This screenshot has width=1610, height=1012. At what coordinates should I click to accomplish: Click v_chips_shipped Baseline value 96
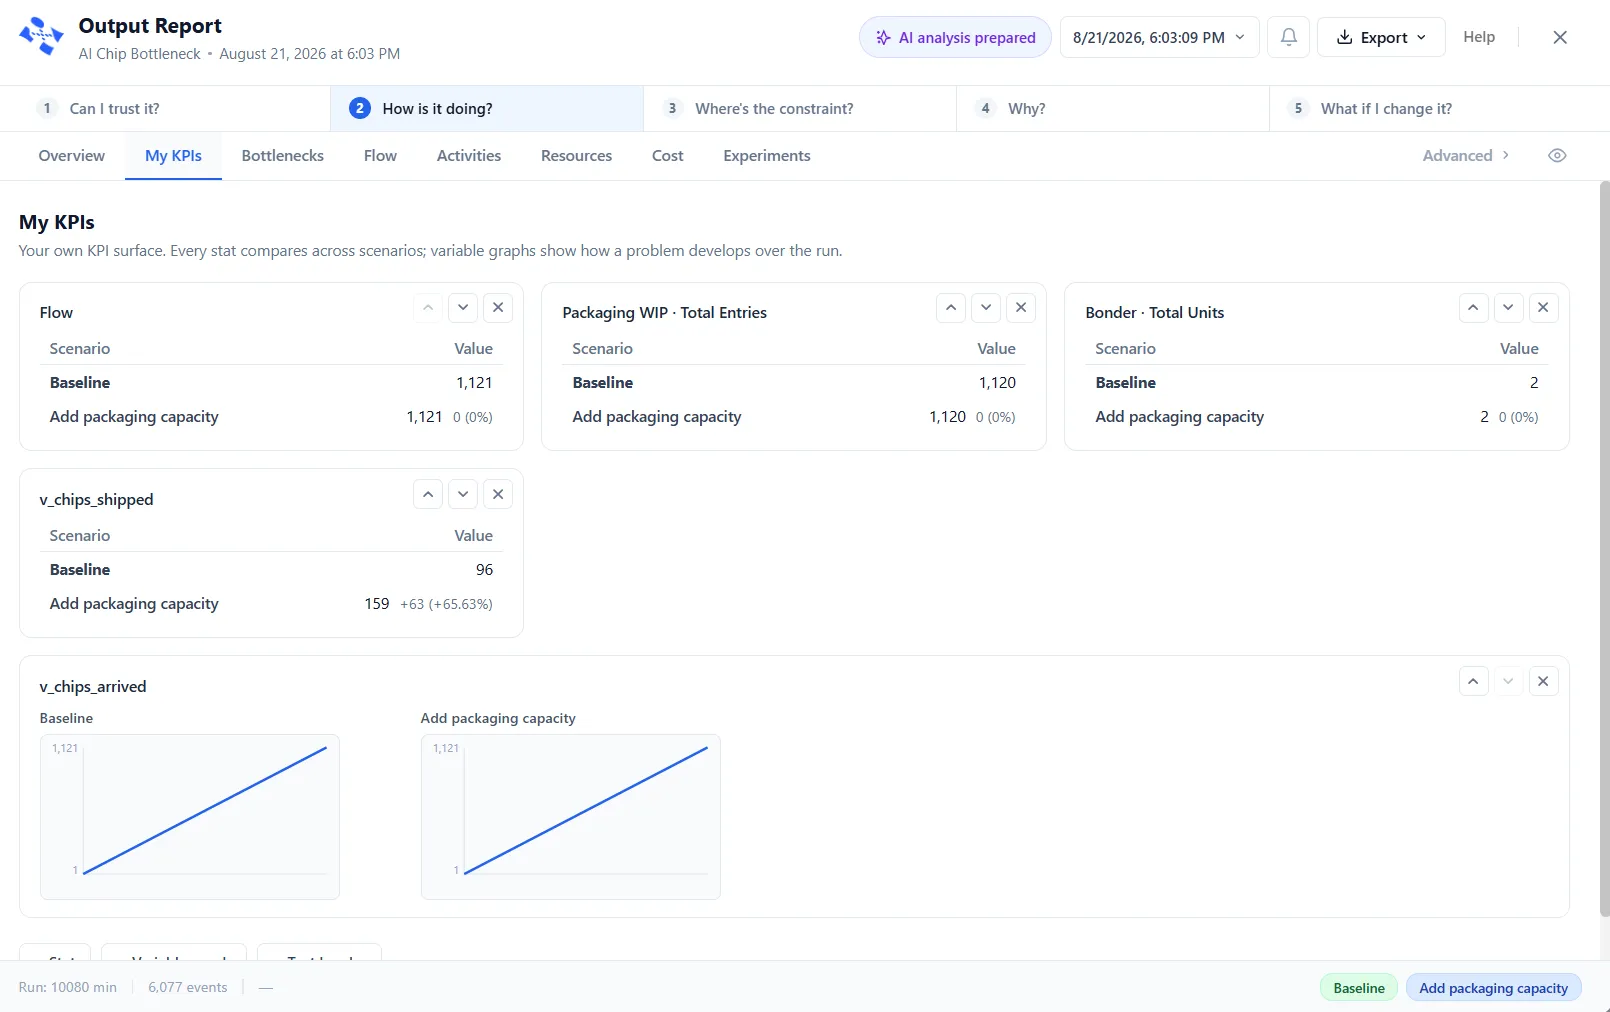point(484,569)
